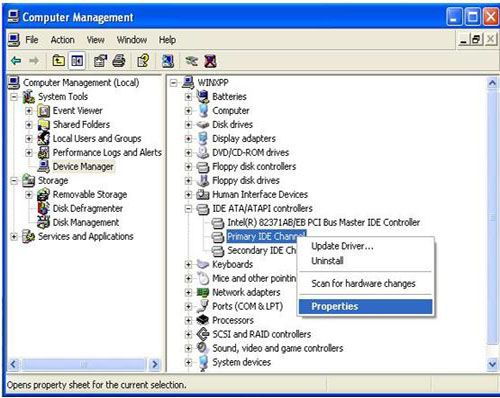Click the Event Viewer icon
This screenshot has height=398, width=500.
pos(44,111)
